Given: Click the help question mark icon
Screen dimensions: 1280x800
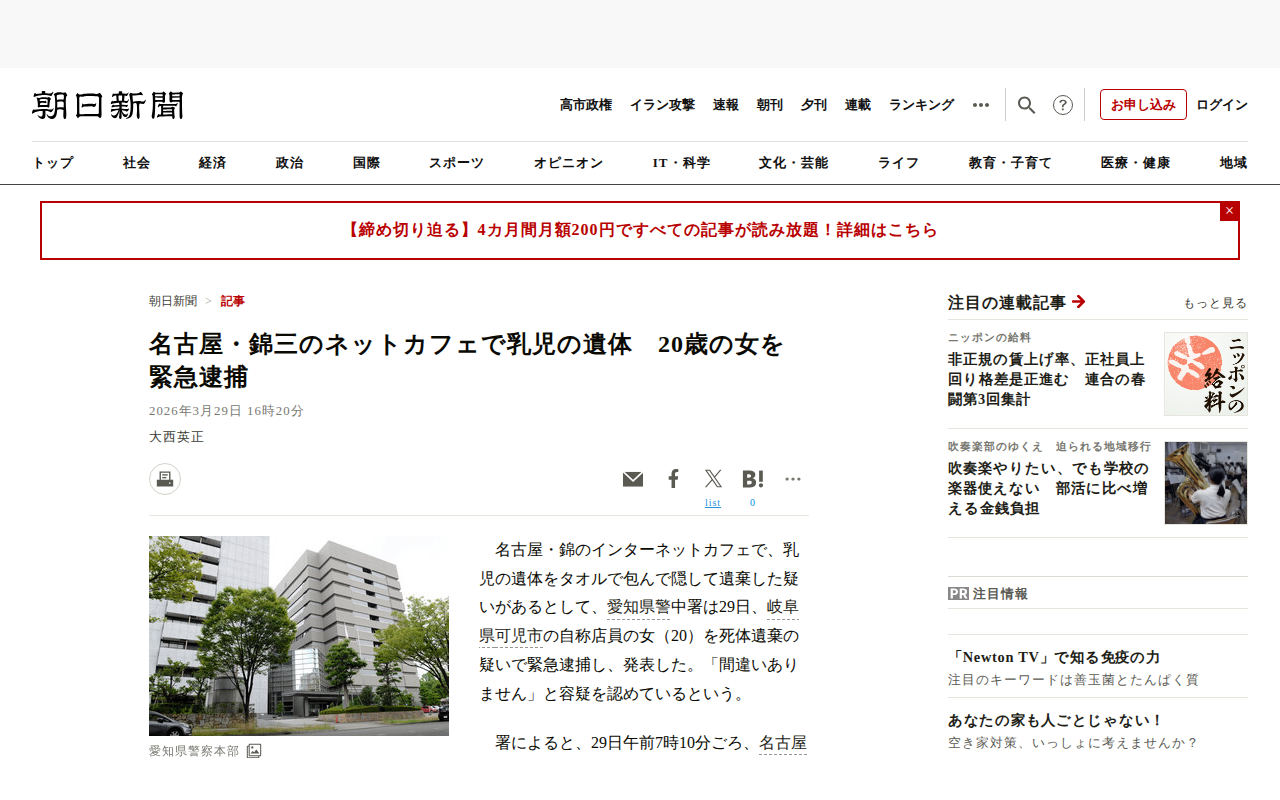Looking at the screenshot, I should pos(1063,105).
